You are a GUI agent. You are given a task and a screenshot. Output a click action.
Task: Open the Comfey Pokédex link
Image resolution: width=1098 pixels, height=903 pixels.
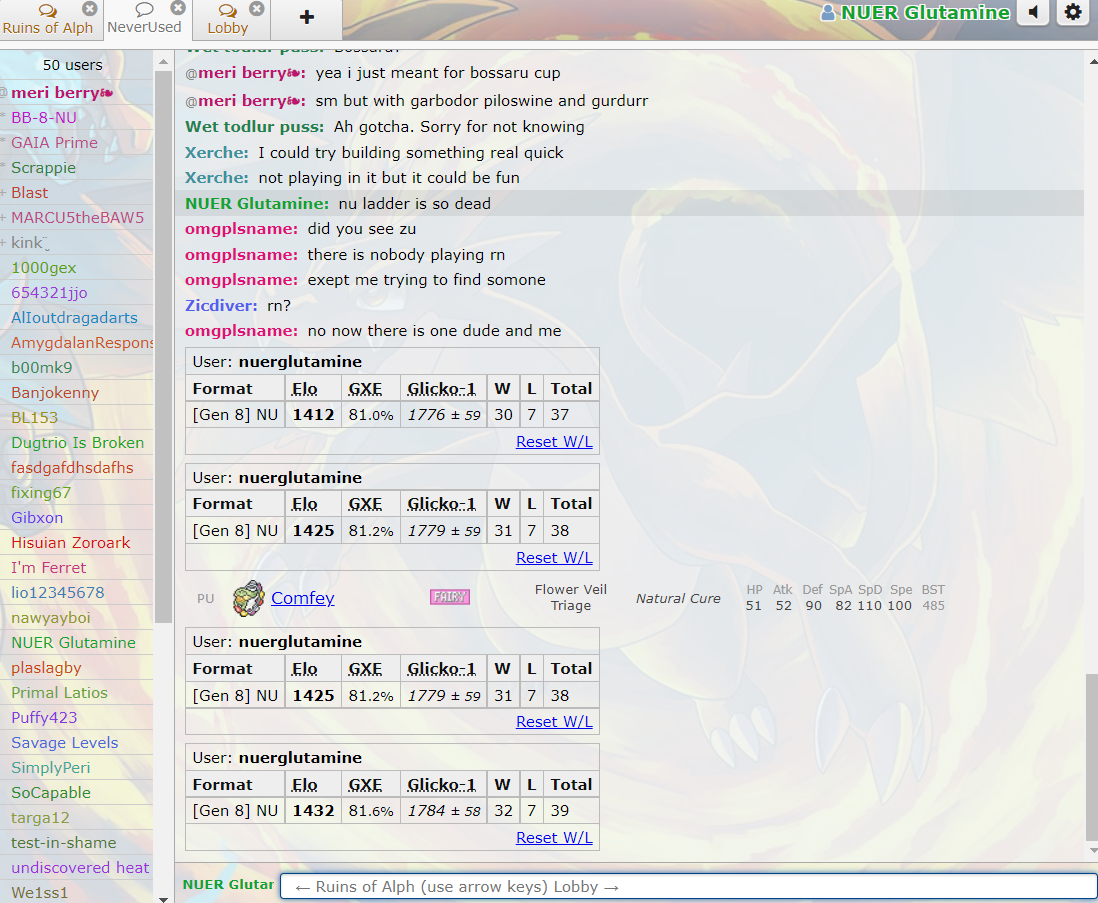pos(303,598)
